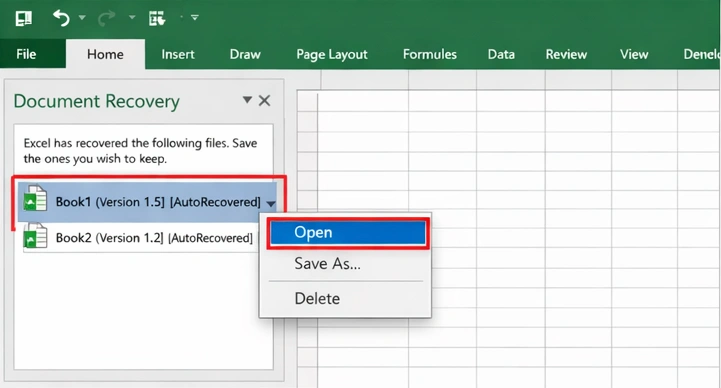Switch to the Insert tab
The width and height of the screenshot is (721, 388).
[178, 54]
